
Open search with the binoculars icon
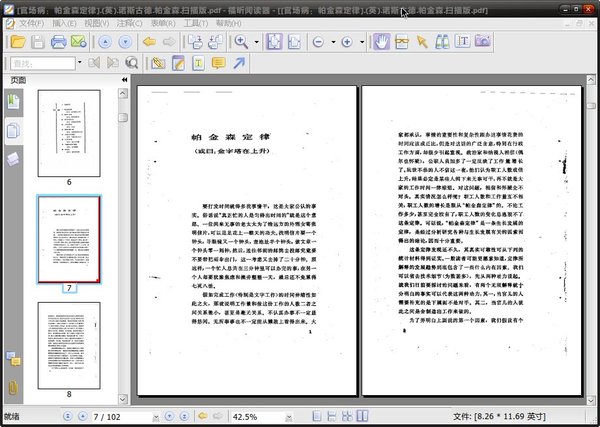click(442, 41)
